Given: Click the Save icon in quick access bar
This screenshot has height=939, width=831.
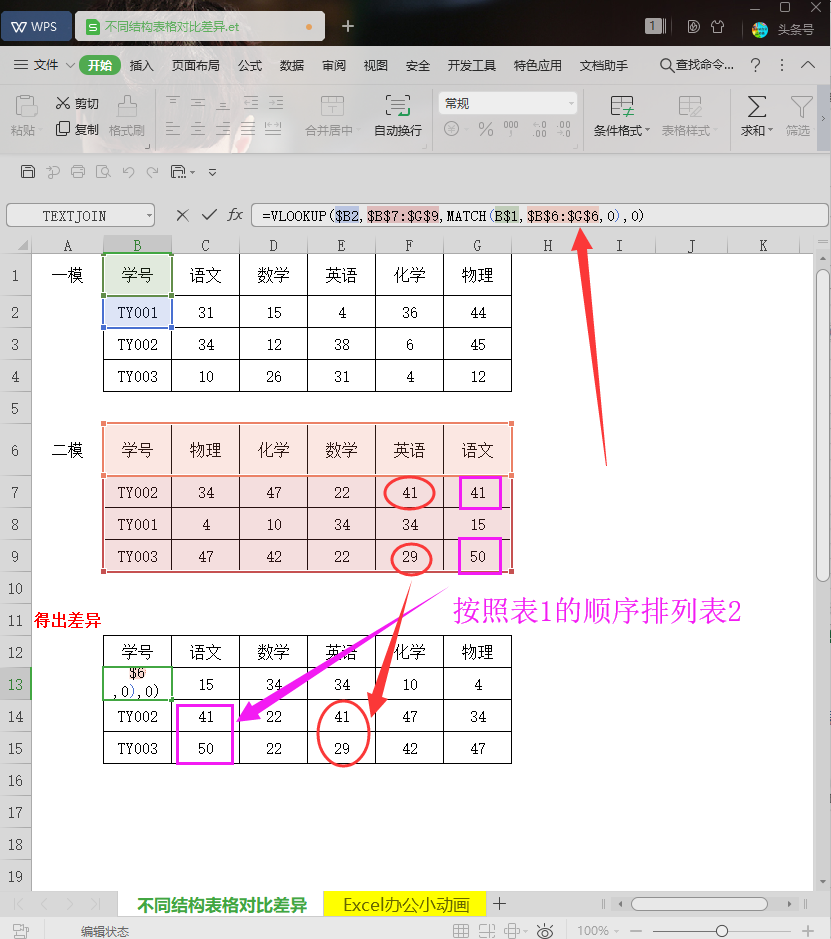Looking at the screenshot, I should [28, 172].
